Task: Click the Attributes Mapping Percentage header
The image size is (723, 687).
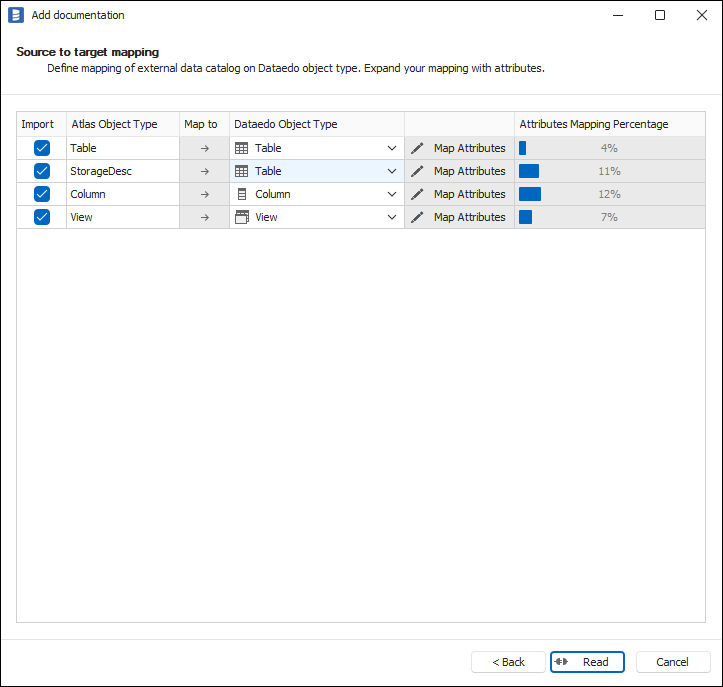Action: click(594, 124)
